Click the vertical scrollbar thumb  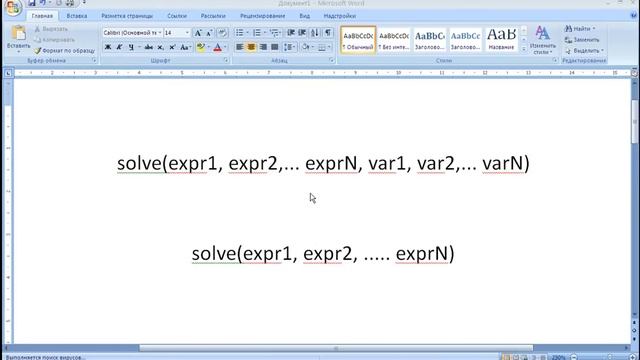pos(635,121)
